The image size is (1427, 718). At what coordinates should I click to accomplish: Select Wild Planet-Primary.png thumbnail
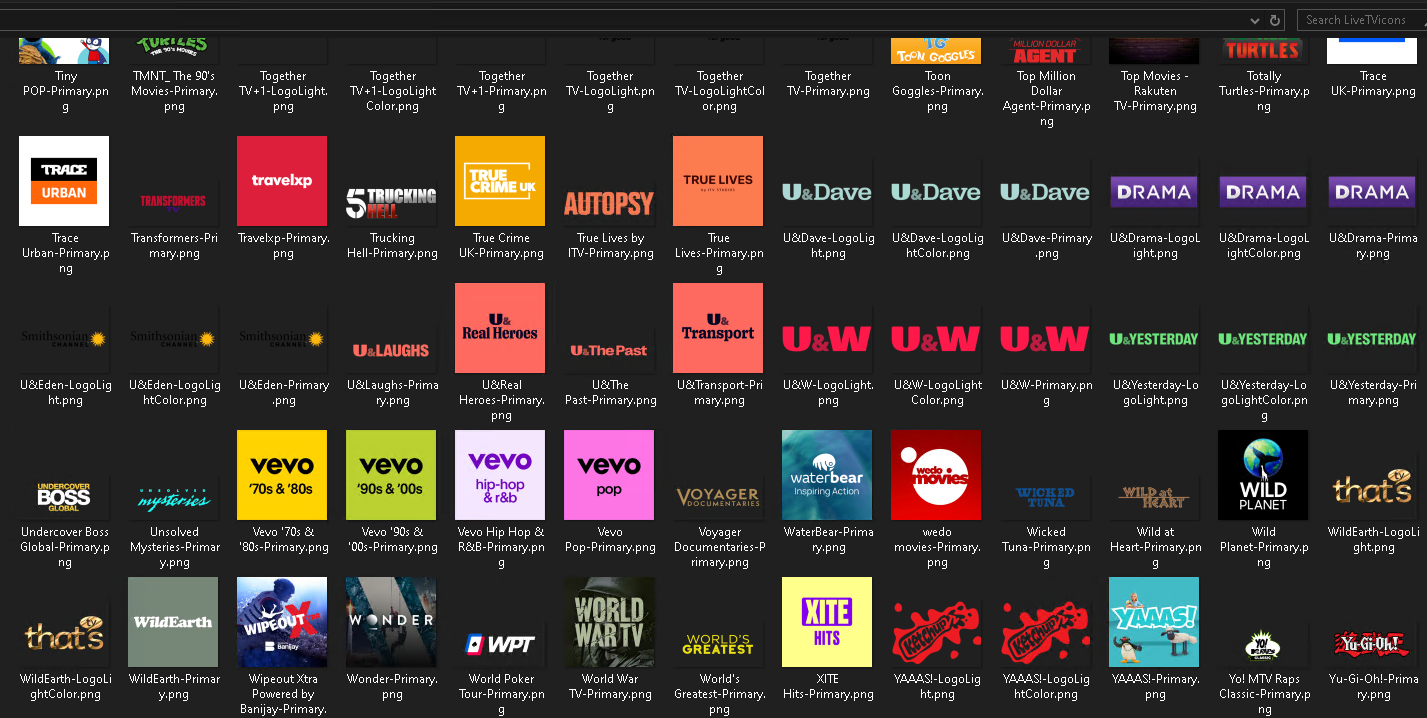pyautogui.click(x=1263, y=475)
